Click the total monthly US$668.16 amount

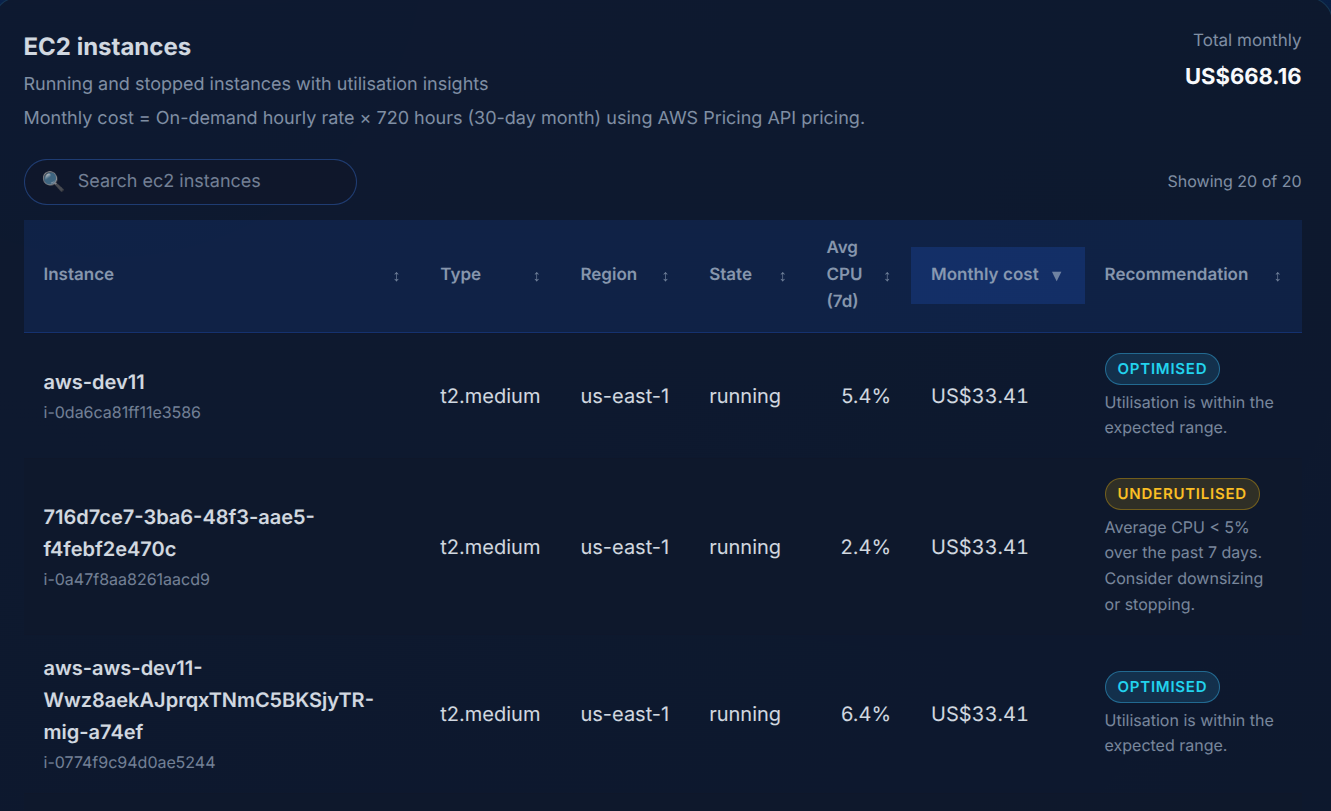pyautogui.click(x=1242, y=76)
